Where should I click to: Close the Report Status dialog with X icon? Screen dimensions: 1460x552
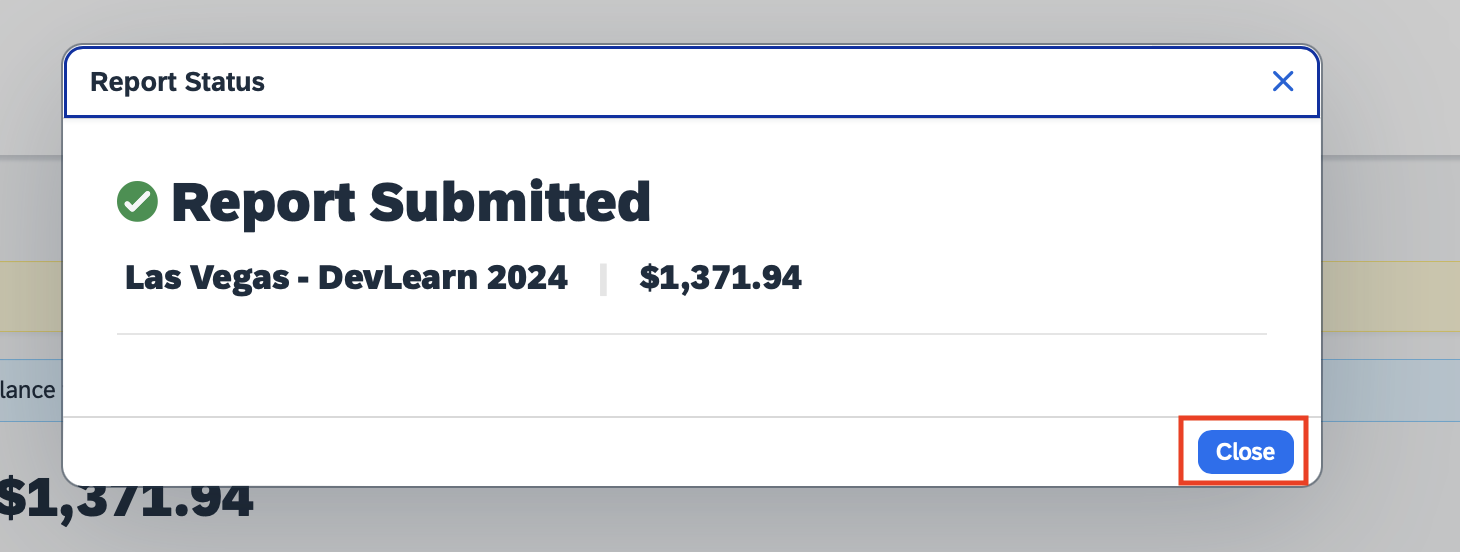point(1283,82)
